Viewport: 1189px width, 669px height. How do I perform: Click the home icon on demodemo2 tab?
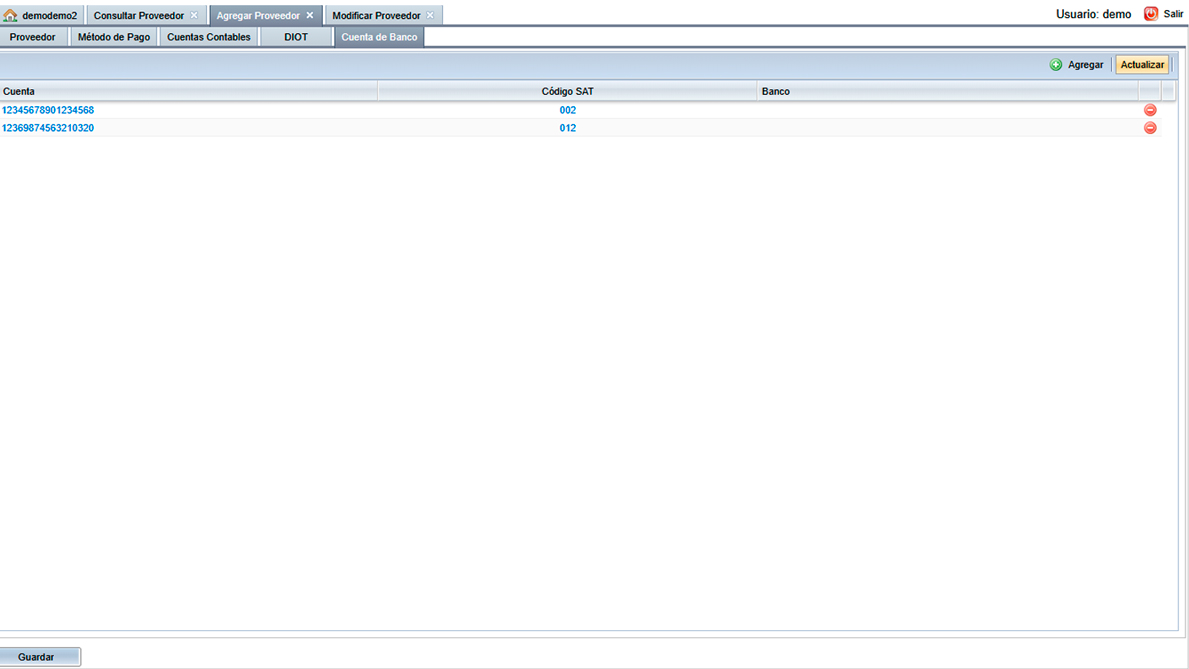tap(11, 16)
